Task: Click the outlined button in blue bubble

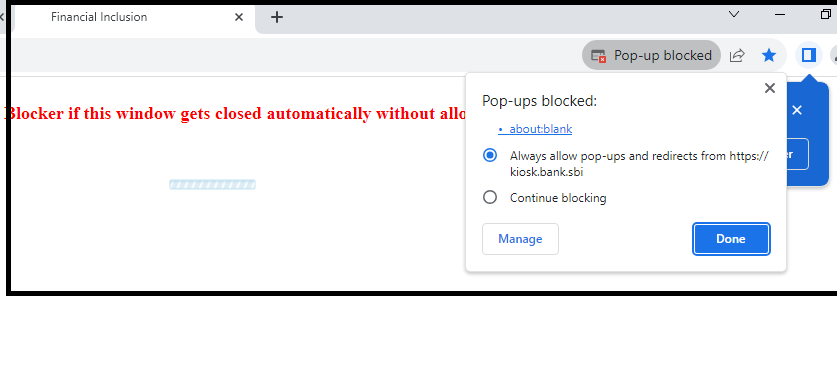Action: [x=797, y=154]
